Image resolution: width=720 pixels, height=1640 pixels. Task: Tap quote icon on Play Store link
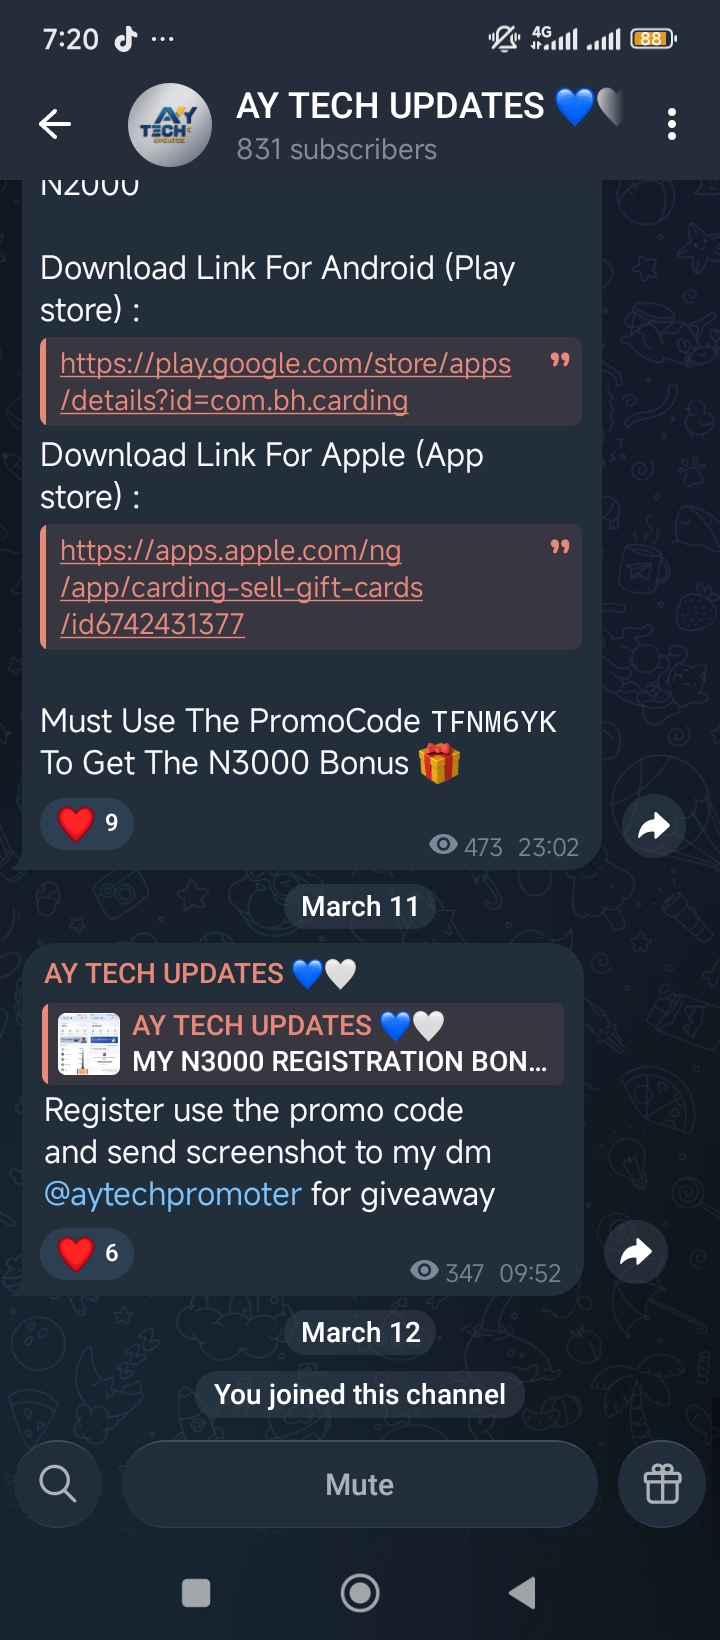click(560, 360)
